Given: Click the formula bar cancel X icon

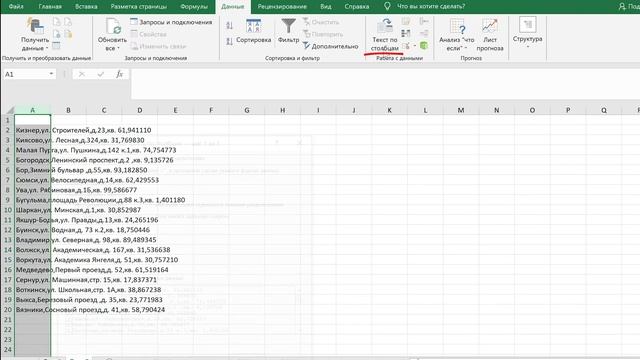Looking at the screenshot, I should 82,74.
